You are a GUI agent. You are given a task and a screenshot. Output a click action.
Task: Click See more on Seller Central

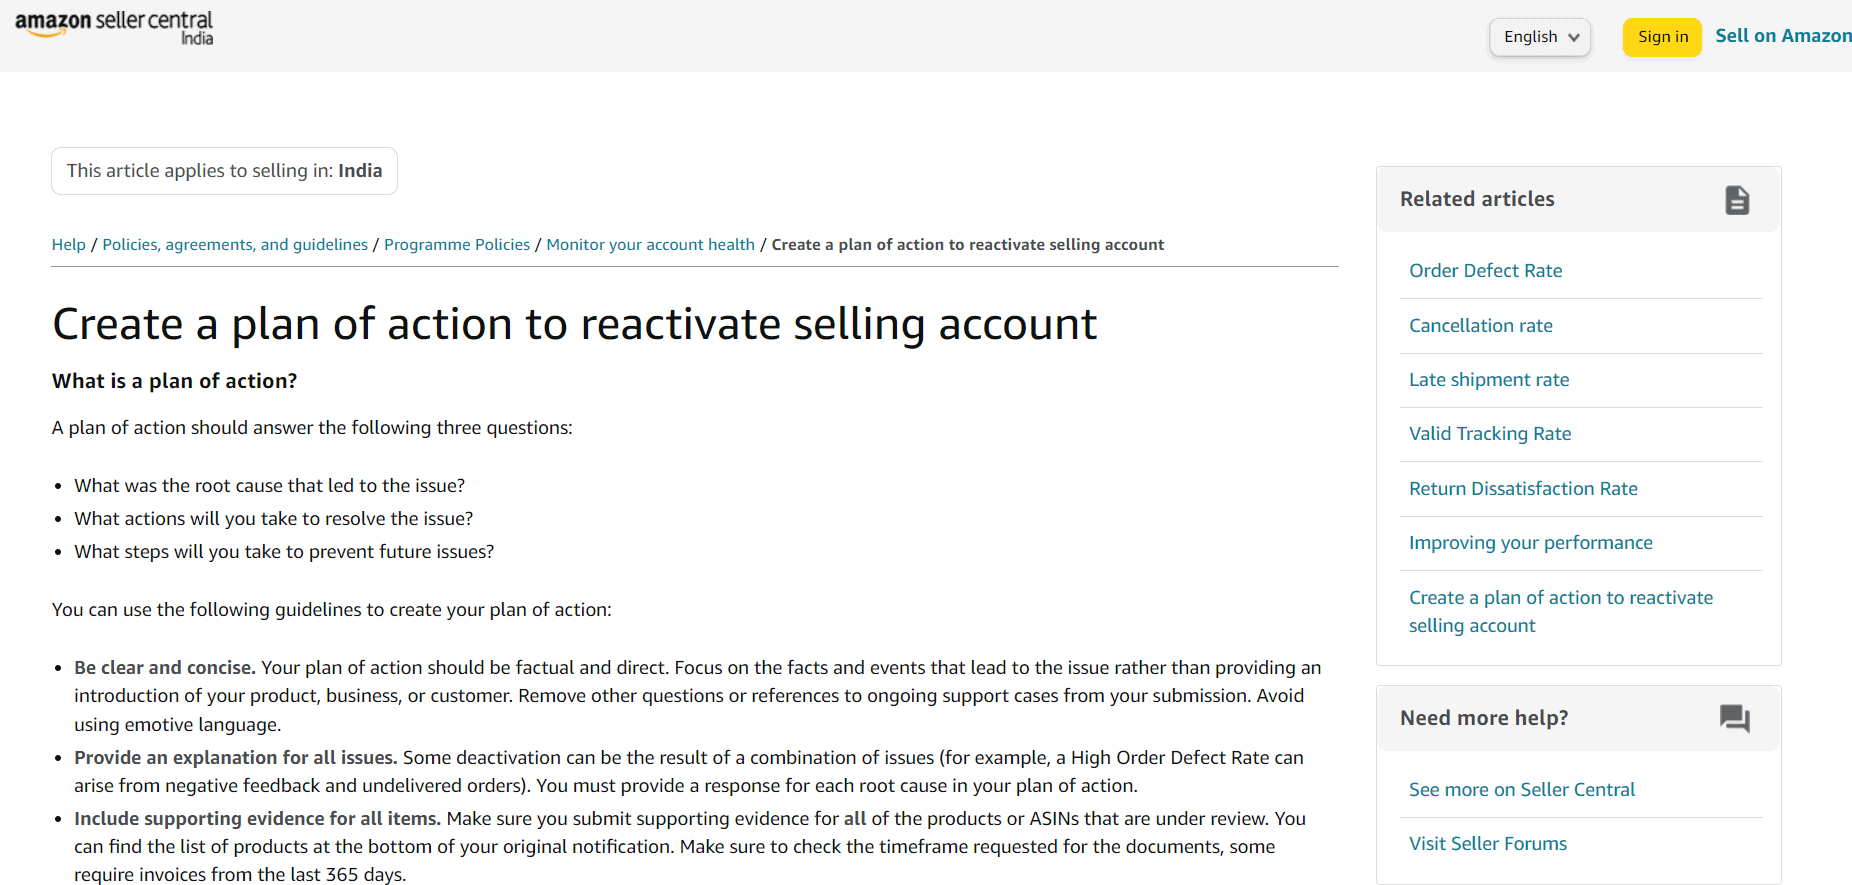(x=1521, y=790)
